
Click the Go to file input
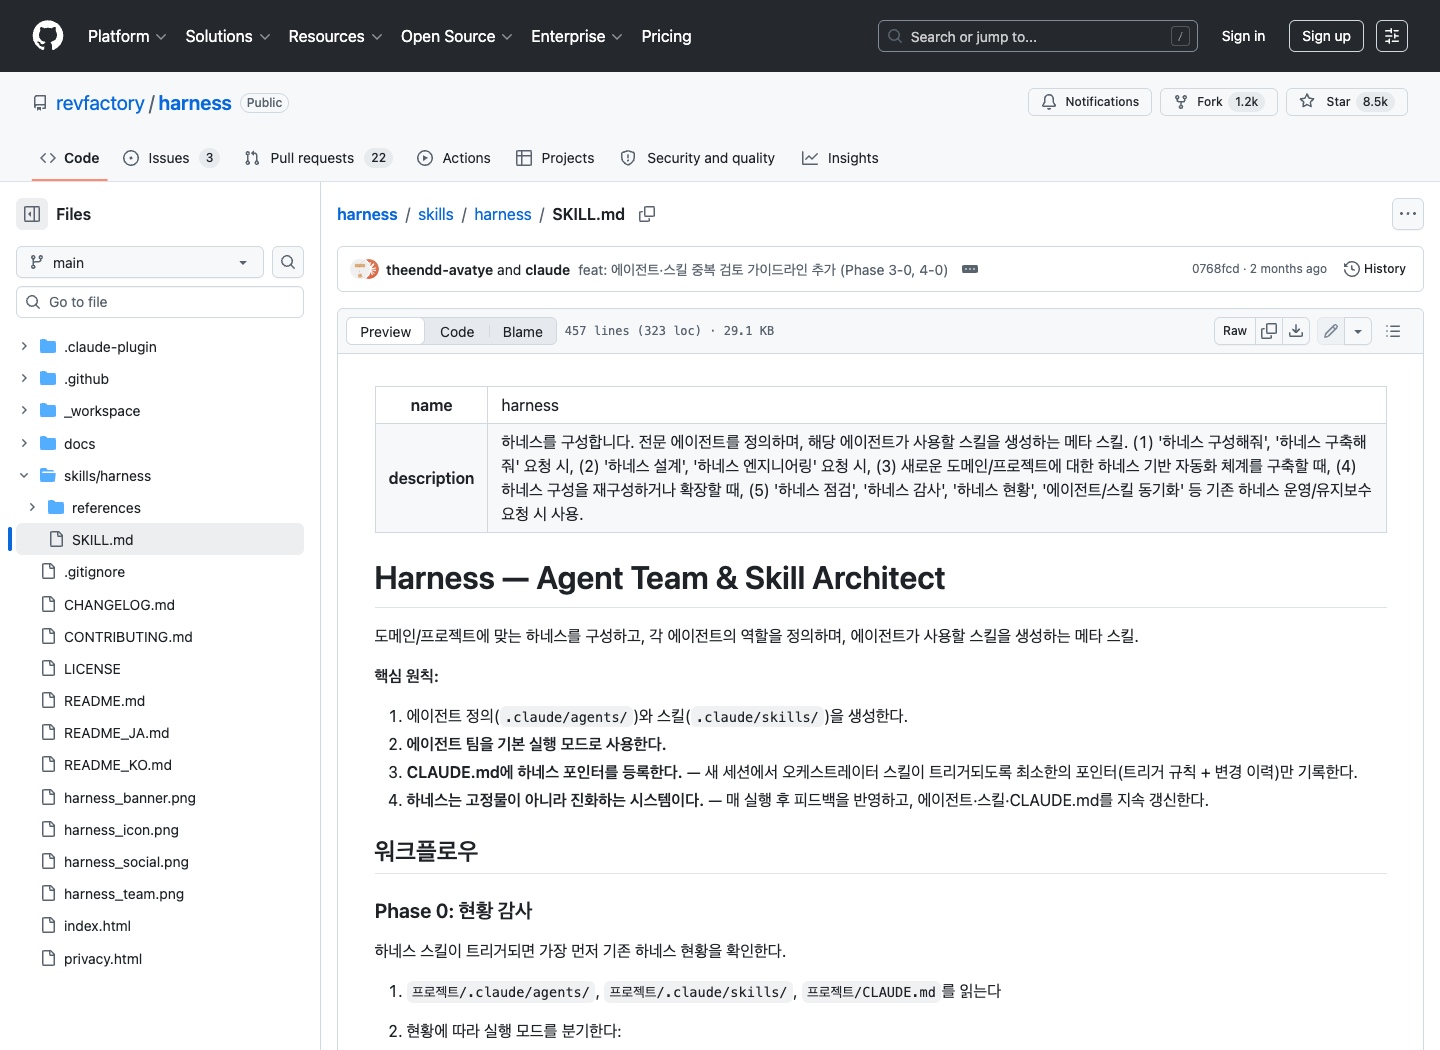pos(160,302)
